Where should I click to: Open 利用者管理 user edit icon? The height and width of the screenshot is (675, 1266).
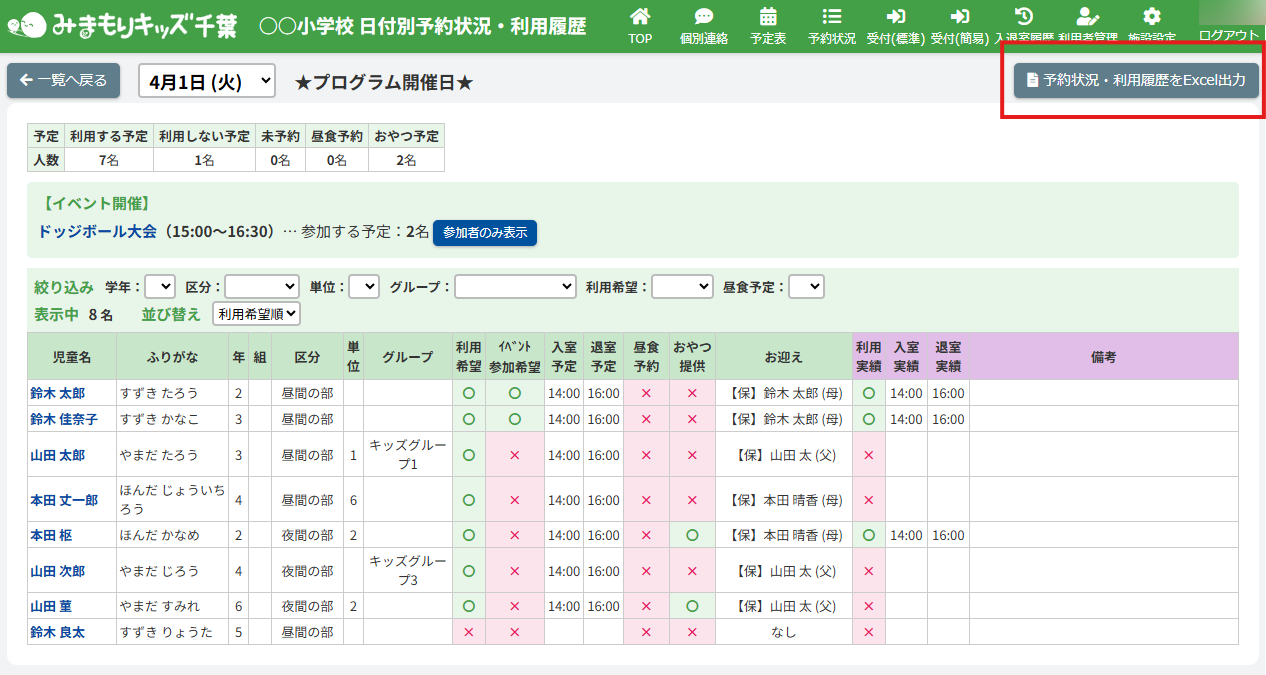click(x=1087, y=17)
